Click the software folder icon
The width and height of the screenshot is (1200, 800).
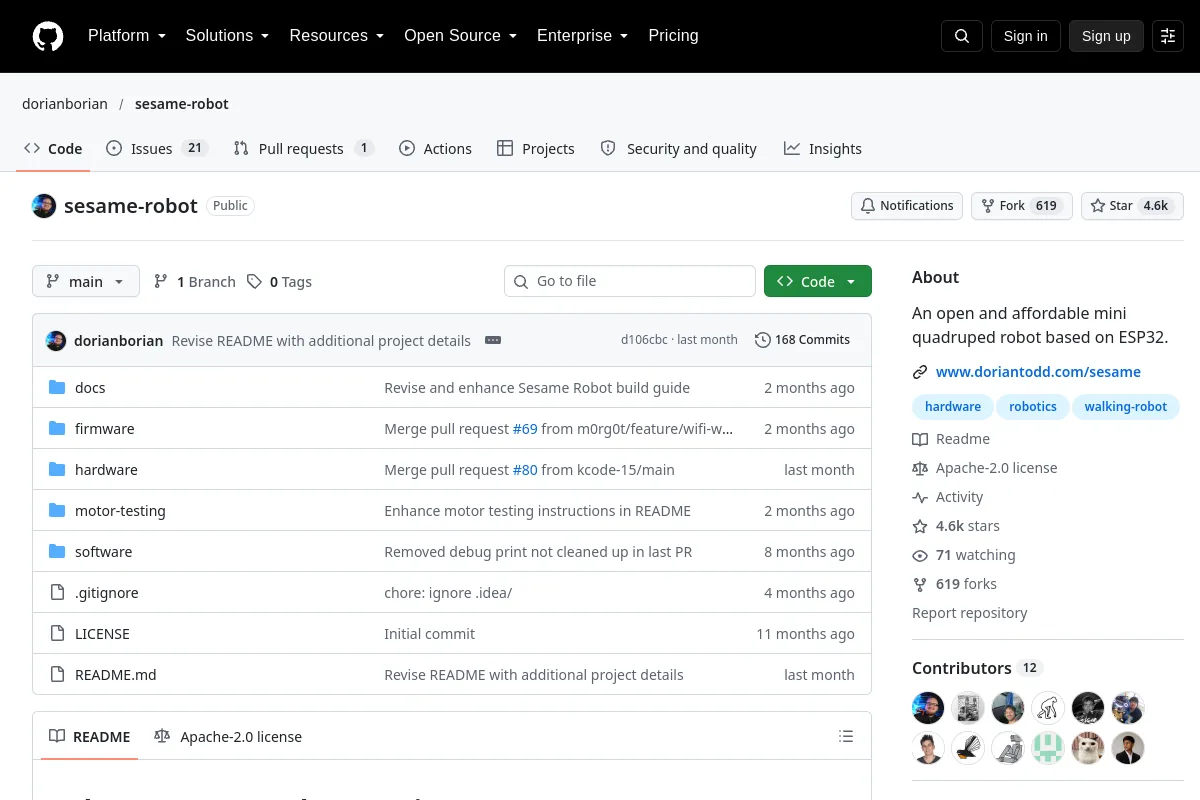coord(57,552)
